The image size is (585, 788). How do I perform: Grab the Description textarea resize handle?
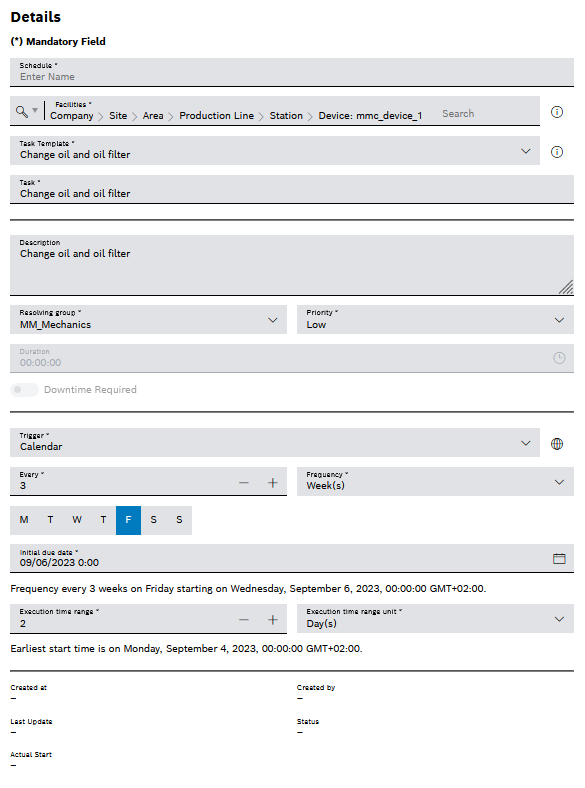click(566, 287)
